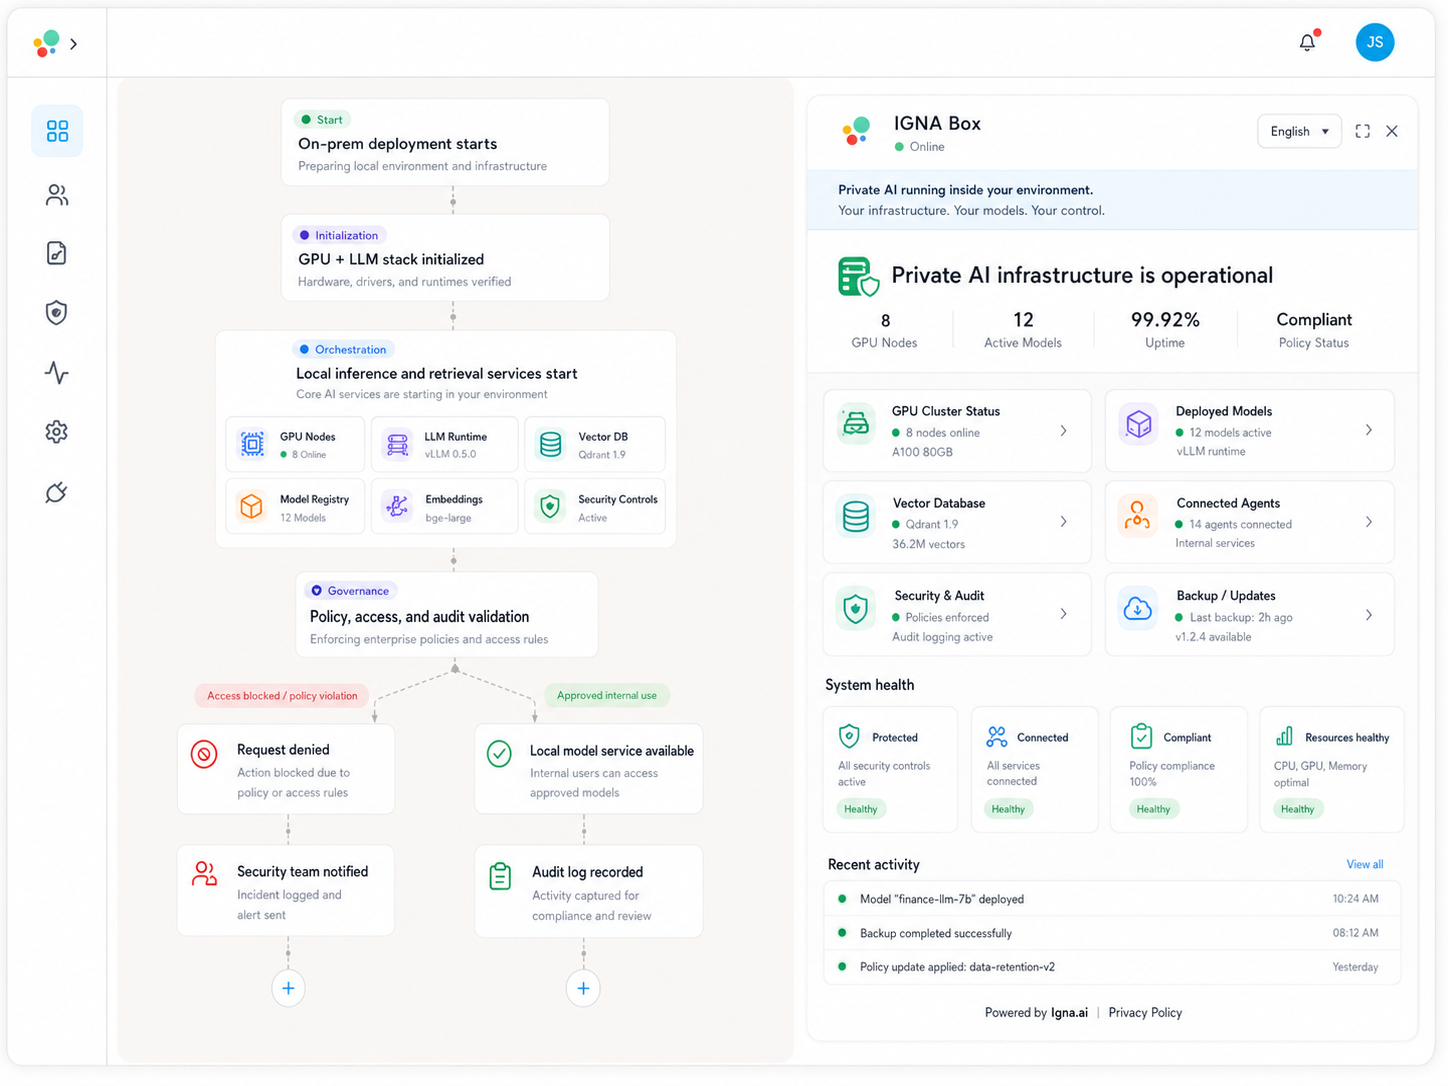This screenshot has width=1448, height=1086.
Task: Click the Security team notified people icon
Action: pos(204,874)
